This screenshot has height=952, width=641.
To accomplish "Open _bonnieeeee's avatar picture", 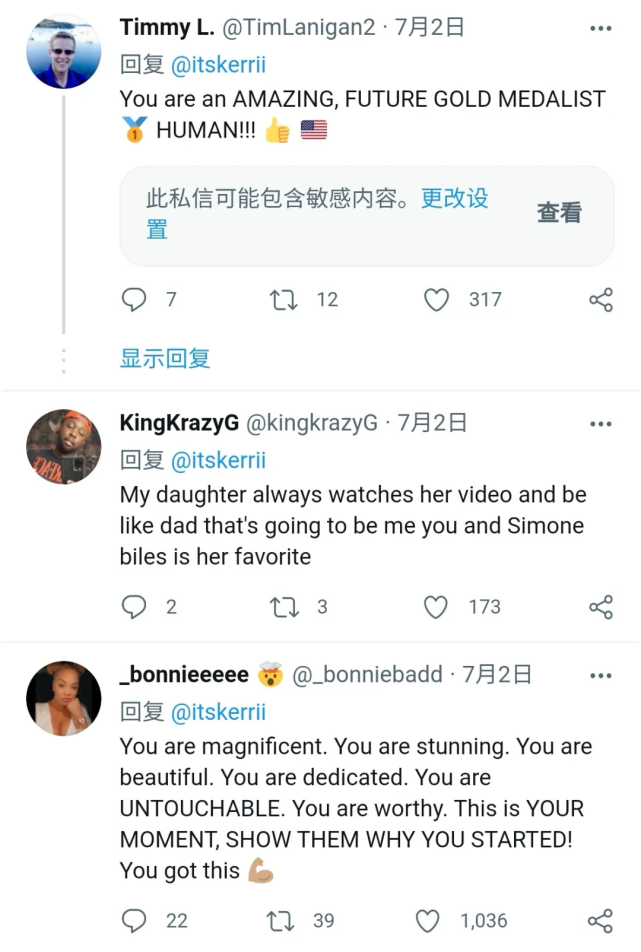I will pyautogui.click(x=63, y=697).
